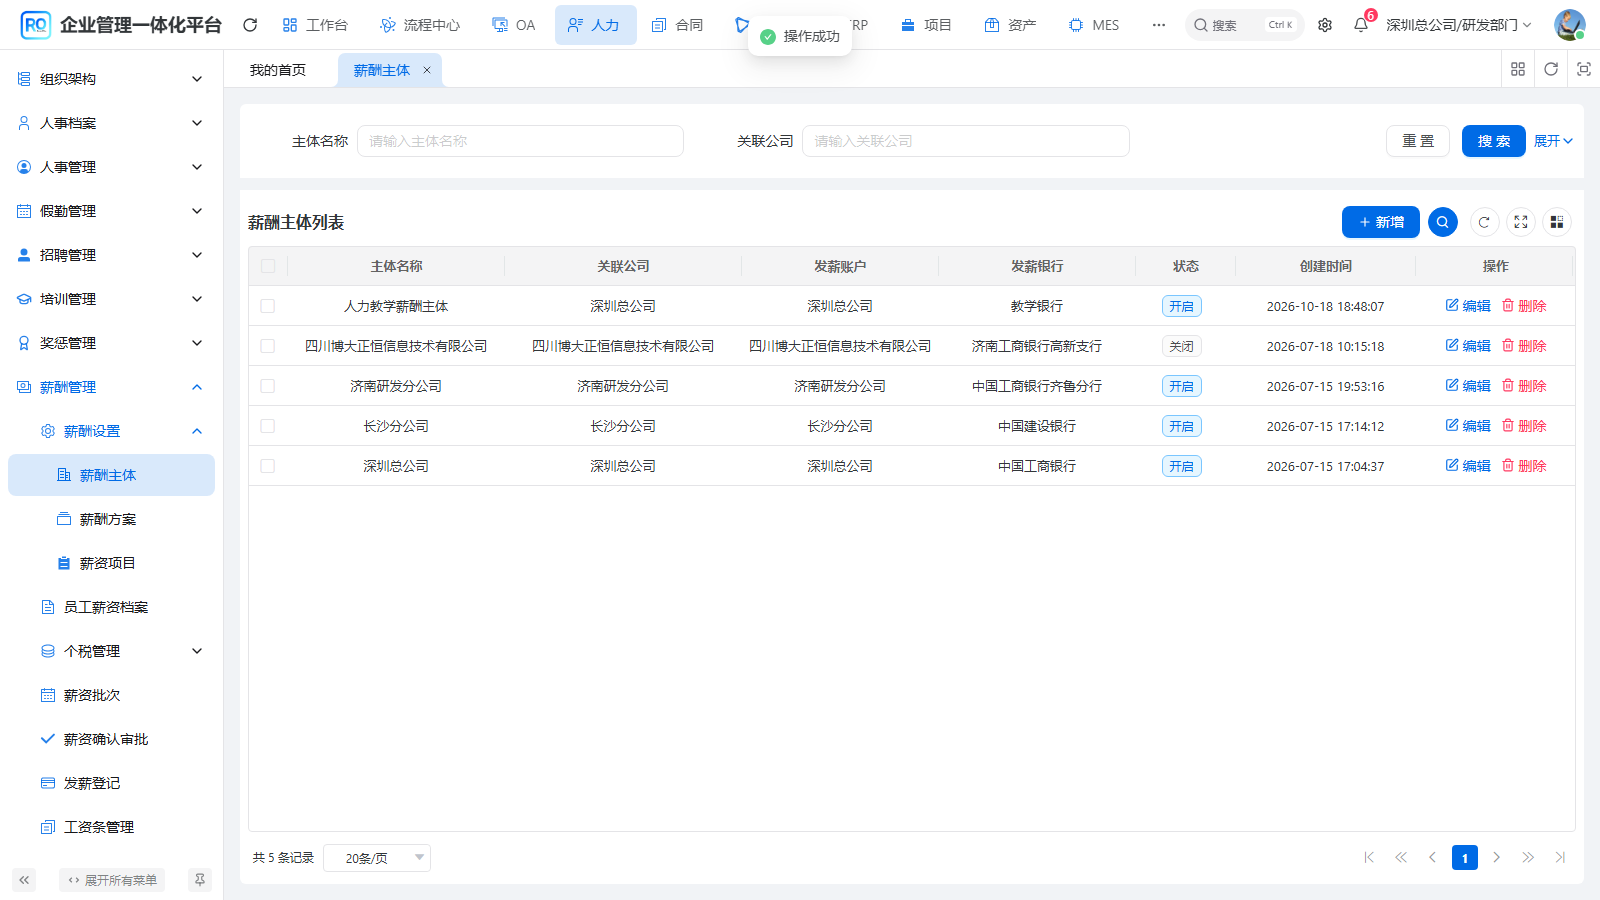Open the OA module
Viewport: 1600px width, 900px height.
514,25
